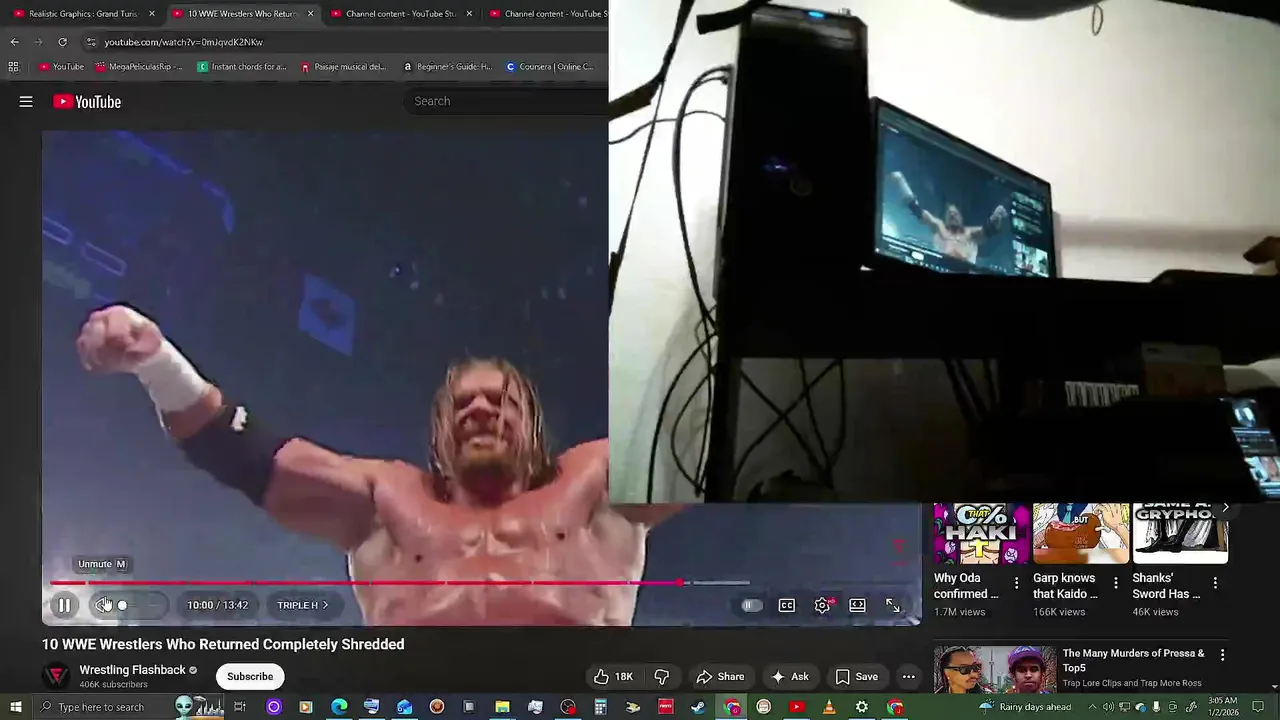Screen dimensions: 1280x720
Task: Save the video to a playlist
Action: (857, 676)
